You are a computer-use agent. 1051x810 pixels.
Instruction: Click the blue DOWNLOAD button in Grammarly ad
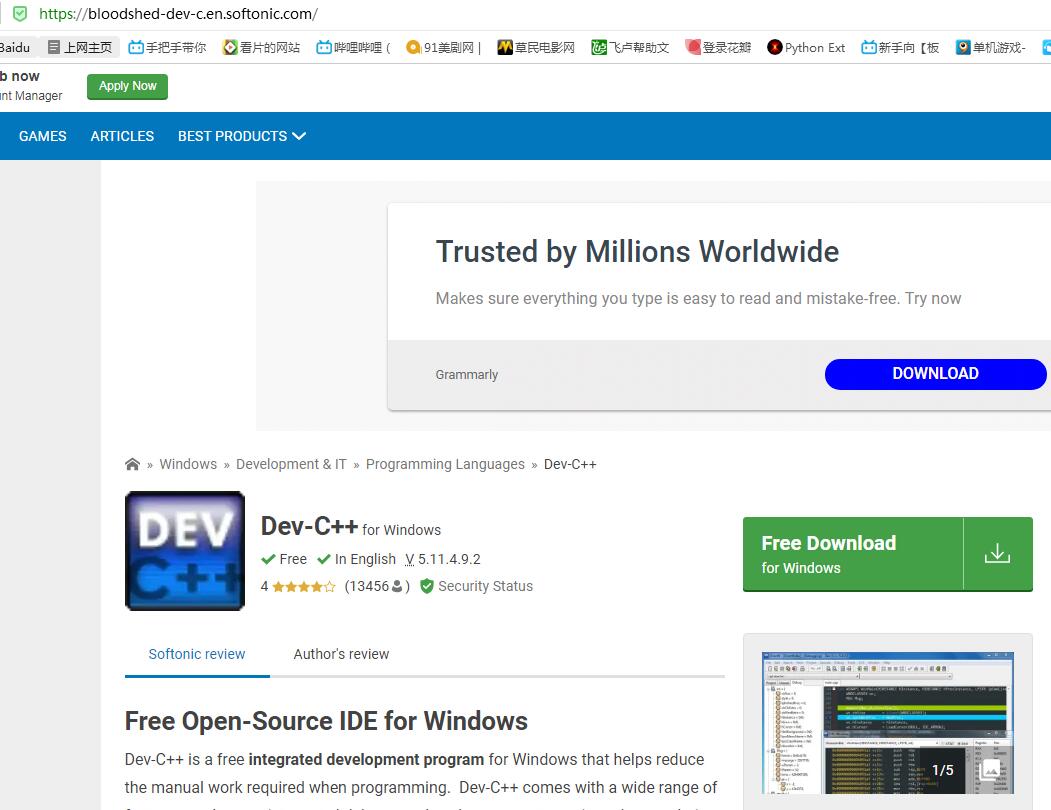click(935, 374)
